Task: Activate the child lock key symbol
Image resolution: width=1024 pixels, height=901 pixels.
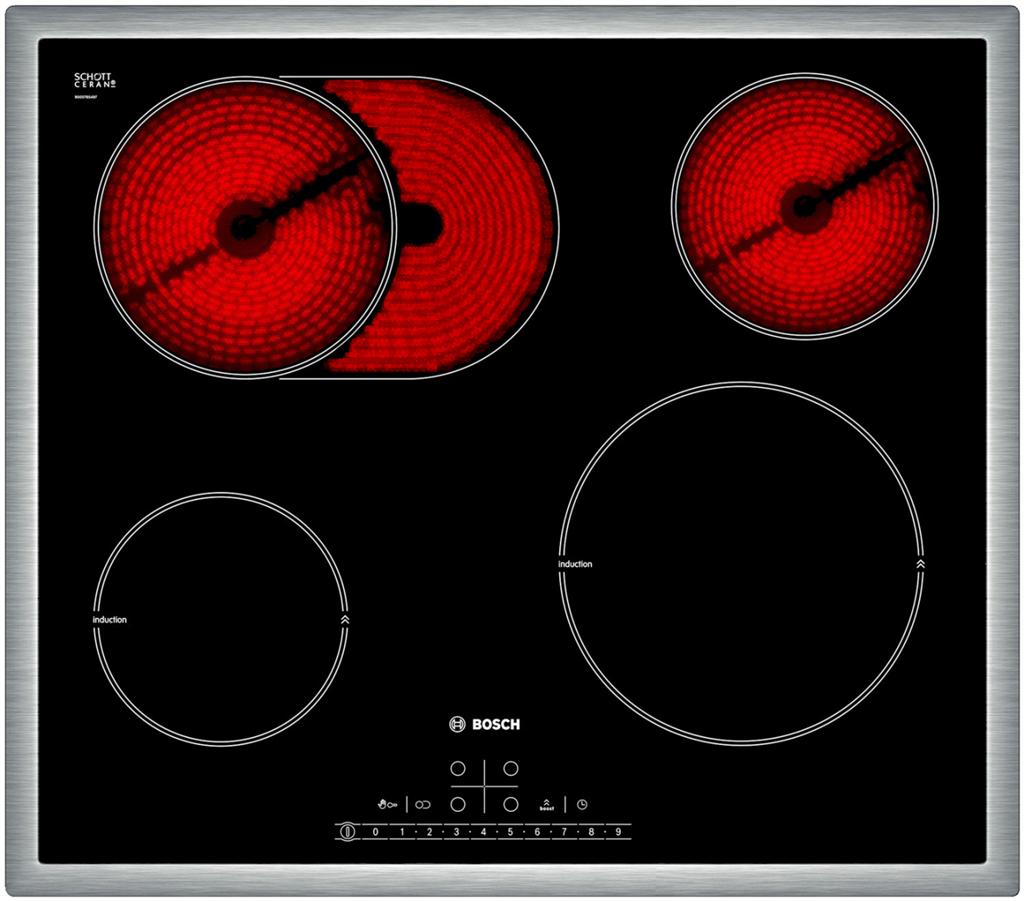Action: [x=387, y=803]
